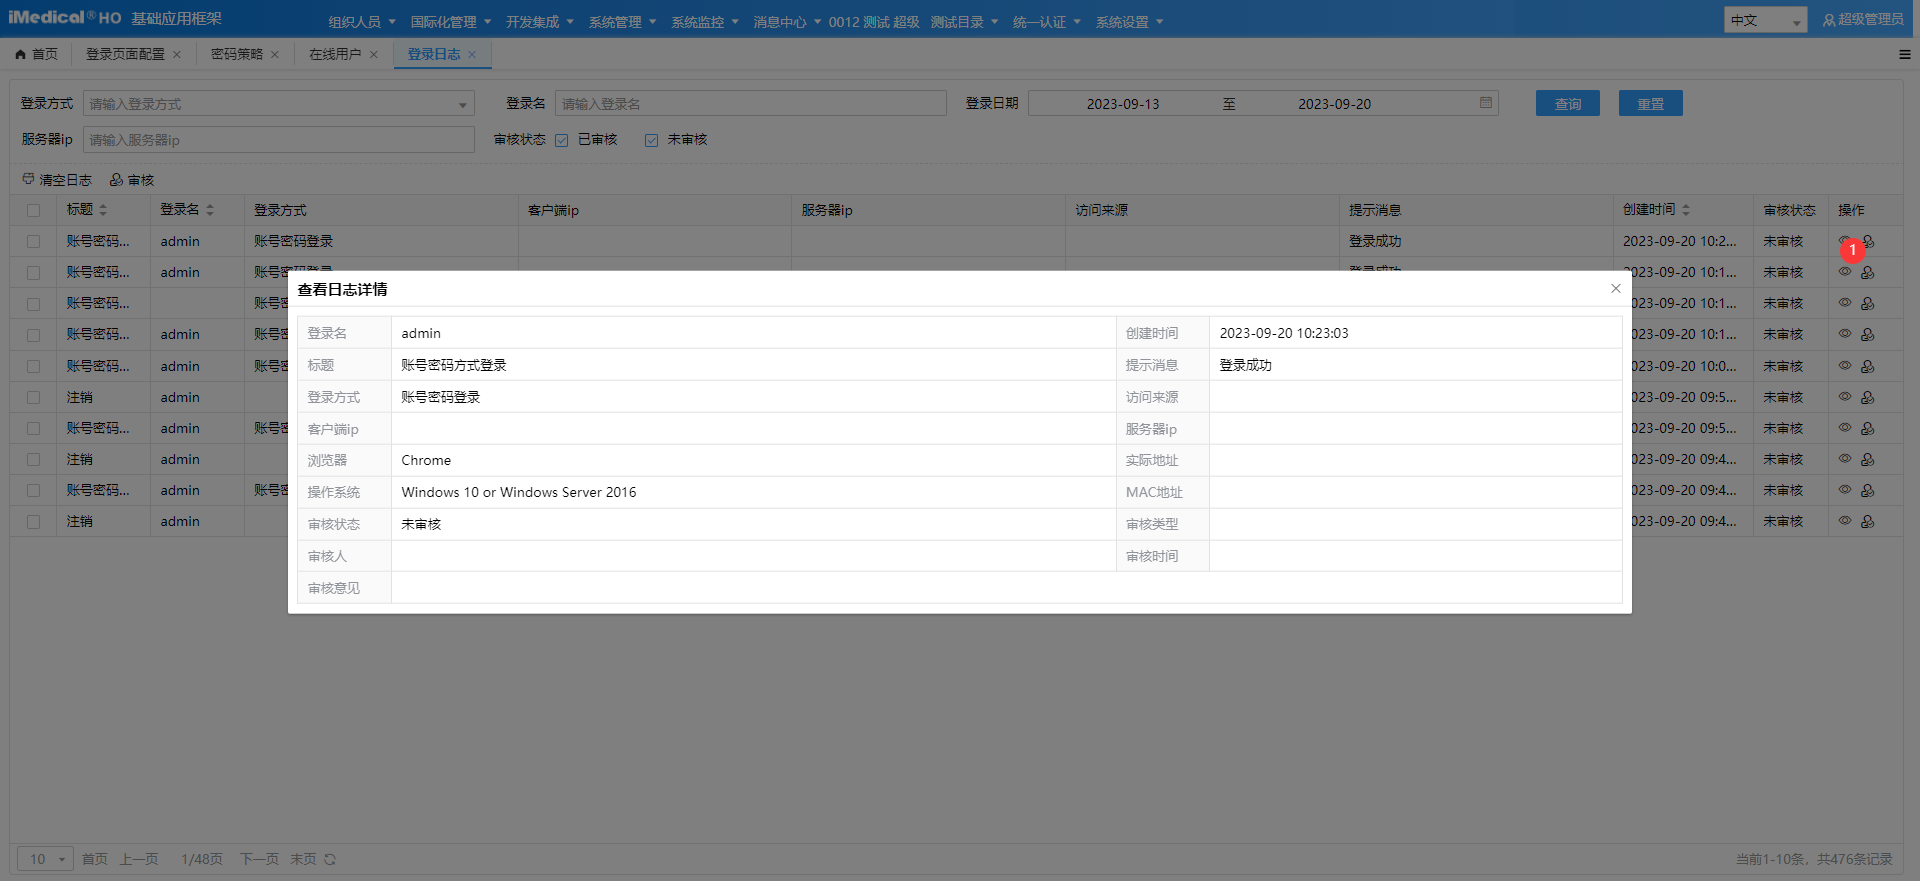Click the 查询 button
This screenshot has height=881, width=1920.
point(1567,103)
